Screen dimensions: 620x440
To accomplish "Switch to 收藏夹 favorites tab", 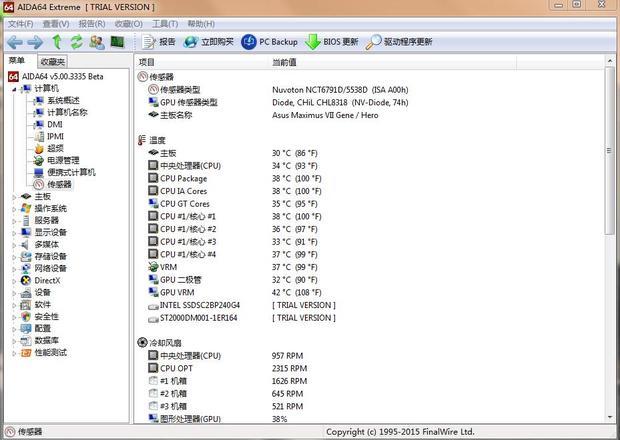I will coord(53,62).
